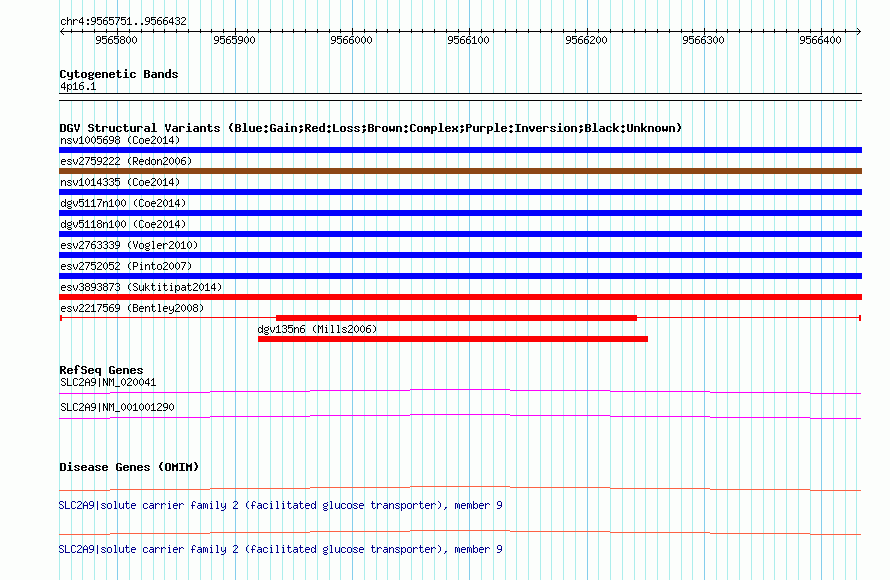Screen dimensions: 890x580
Task: Select the esv2763339 (Vogler2010) label
Action: 129,245
